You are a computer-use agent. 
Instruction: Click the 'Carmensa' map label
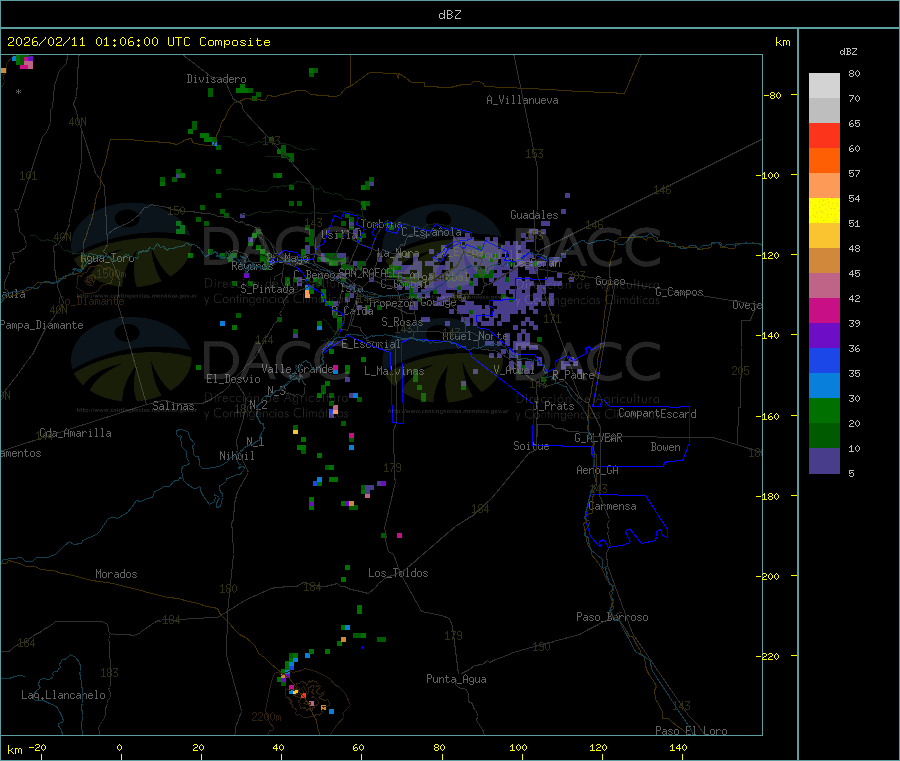(x=612, y=506)
